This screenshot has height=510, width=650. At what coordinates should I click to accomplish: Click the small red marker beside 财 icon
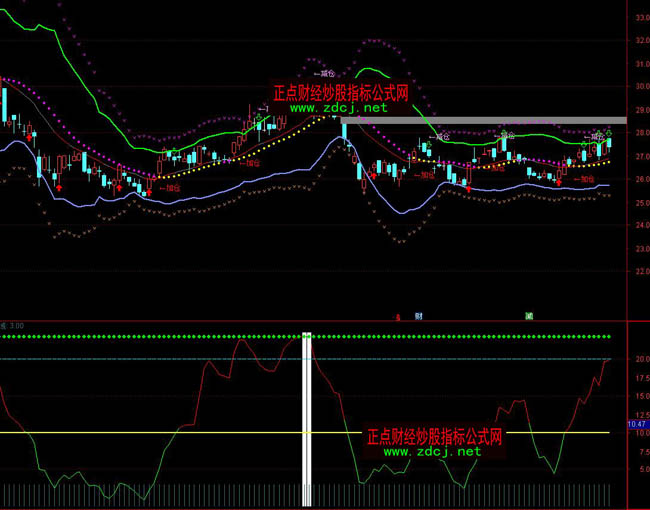coord(399,317)
